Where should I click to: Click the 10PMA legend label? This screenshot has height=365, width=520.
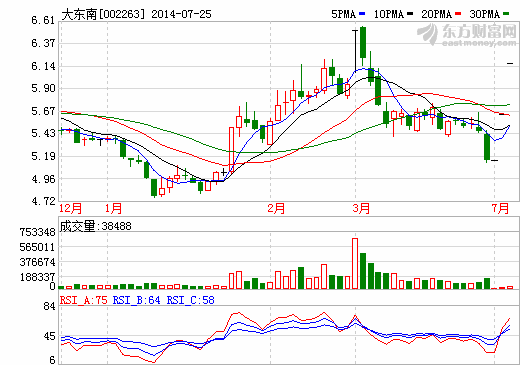pyautogui.click(x=389, y=14)
